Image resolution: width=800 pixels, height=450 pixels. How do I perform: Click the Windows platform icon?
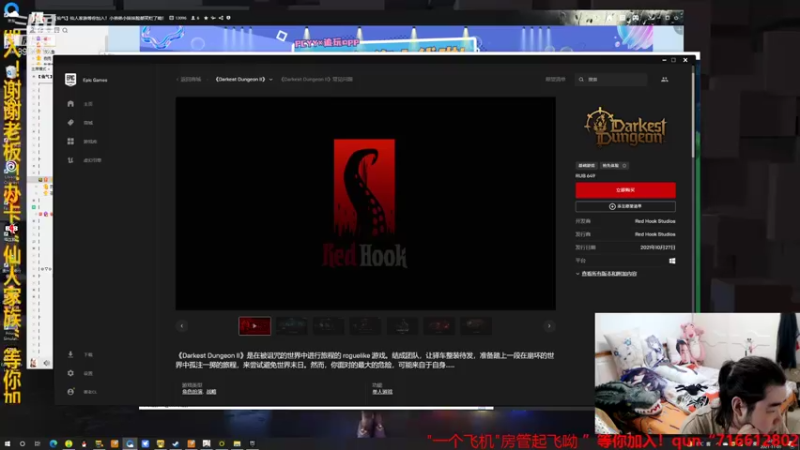[672, 261]
